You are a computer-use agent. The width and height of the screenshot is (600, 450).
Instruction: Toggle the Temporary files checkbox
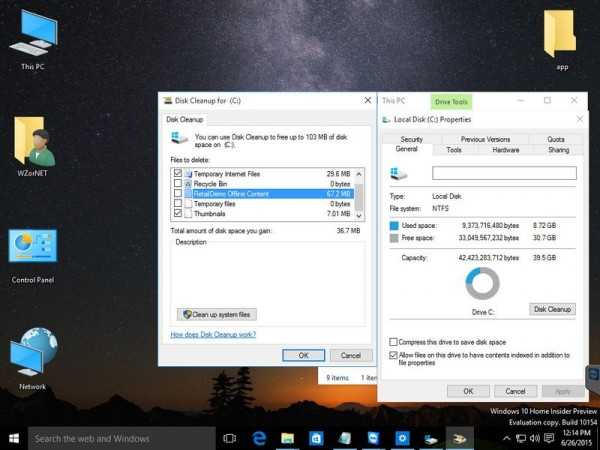coord(178,204)
